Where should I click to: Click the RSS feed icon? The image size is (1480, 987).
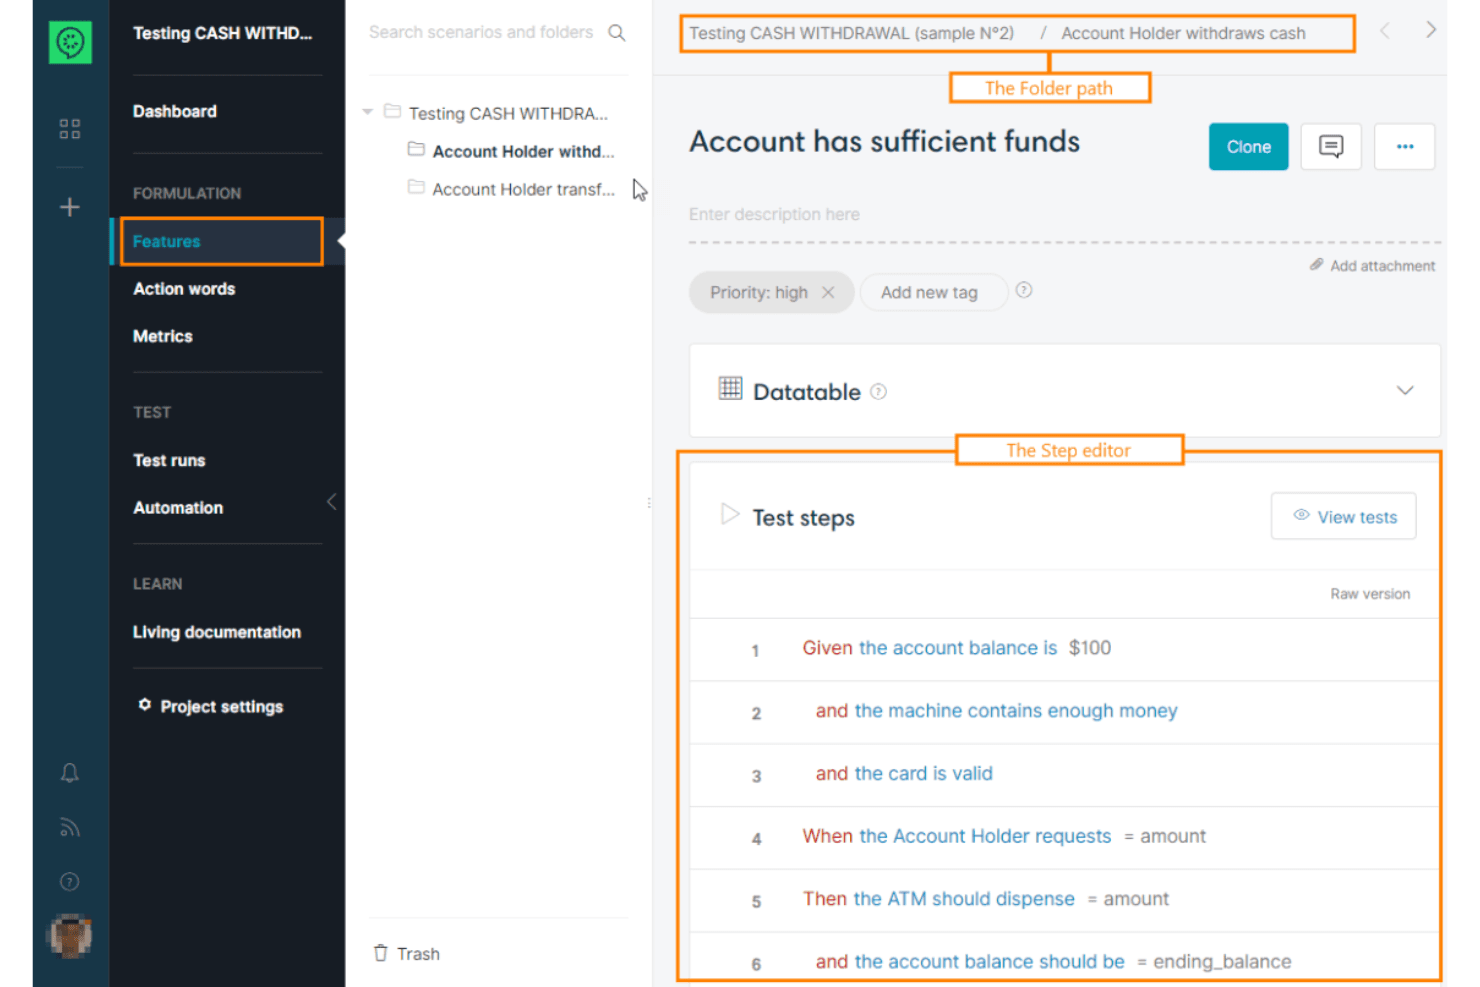point(69,827)
